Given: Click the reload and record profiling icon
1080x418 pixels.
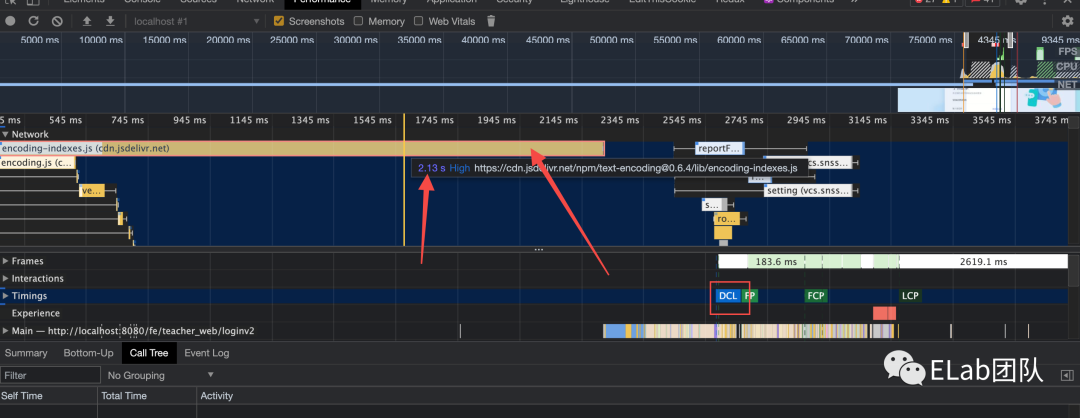Looking at the screenshot, I should click(33, 21).
